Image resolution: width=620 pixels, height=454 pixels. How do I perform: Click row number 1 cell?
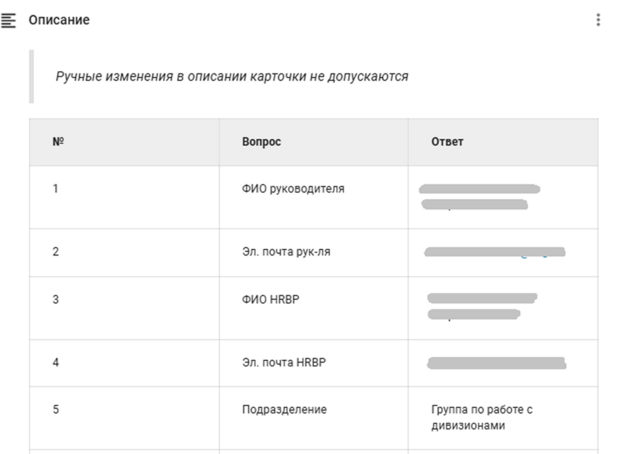click(124, 197)
